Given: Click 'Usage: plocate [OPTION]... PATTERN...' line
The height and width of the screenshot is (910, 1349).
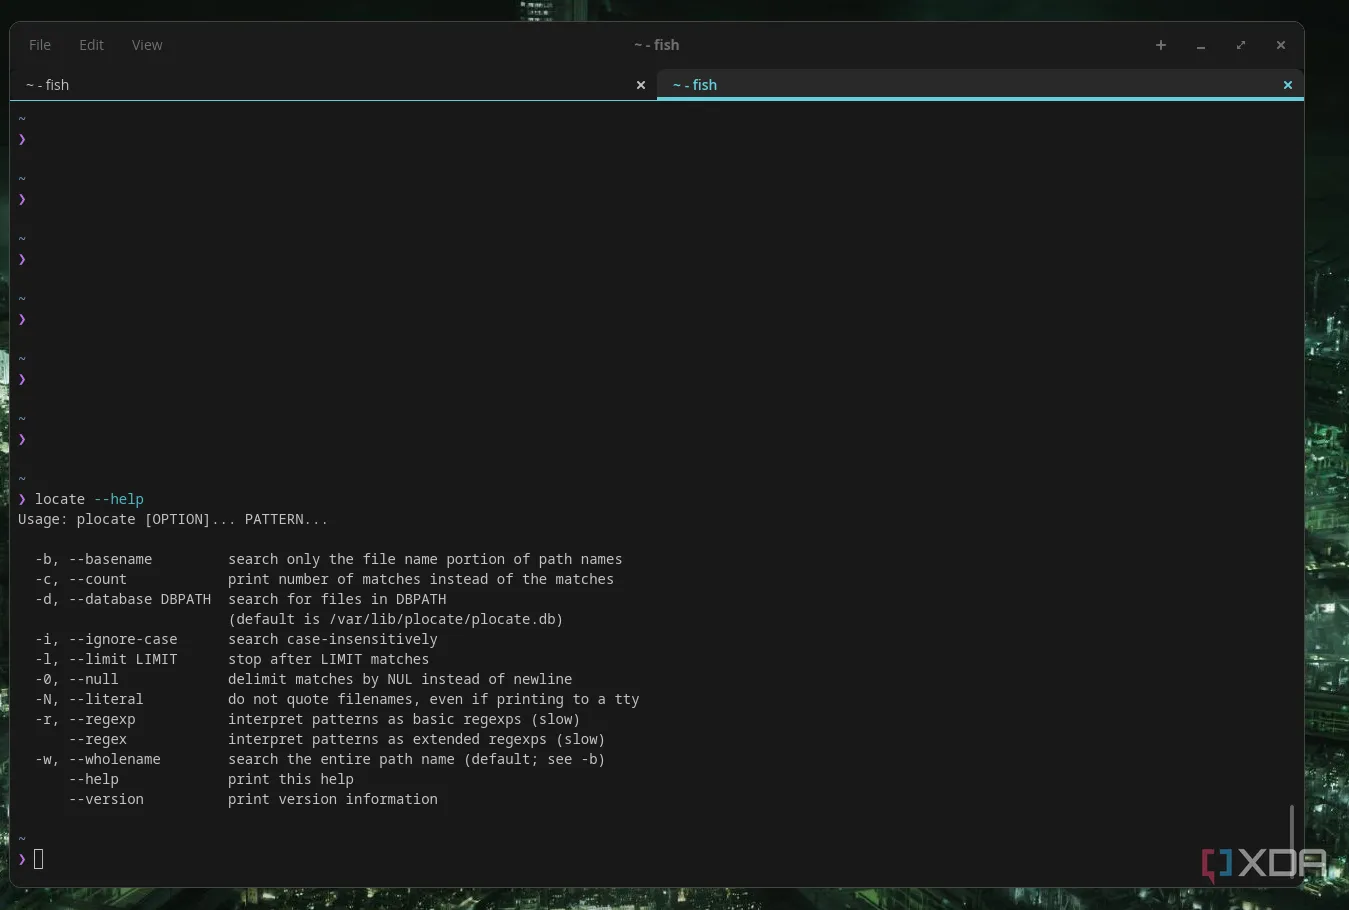Looking at the screenshot, I should (x=173, y=519).
